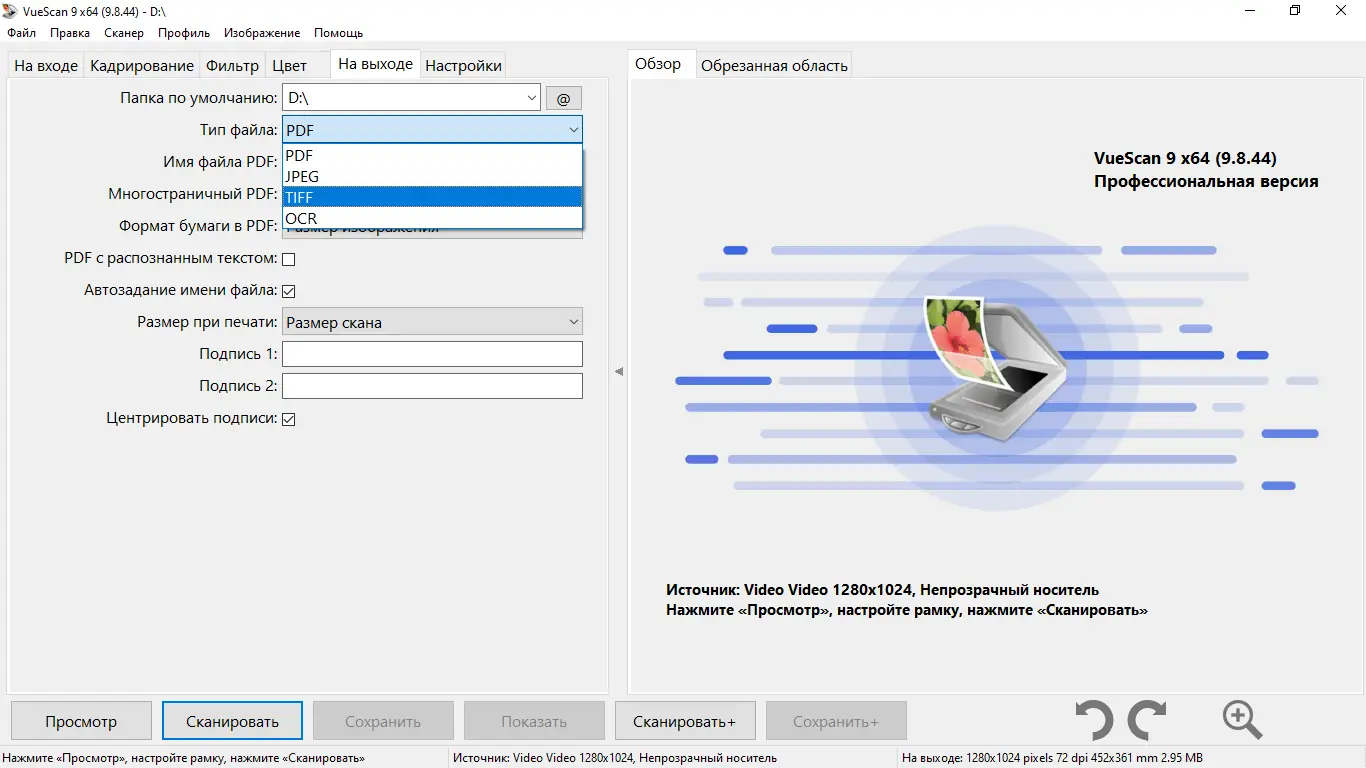Switch to the Фильтр tab
The height and width of the screenshot is (768, 1366).
[x=233, y=66]
